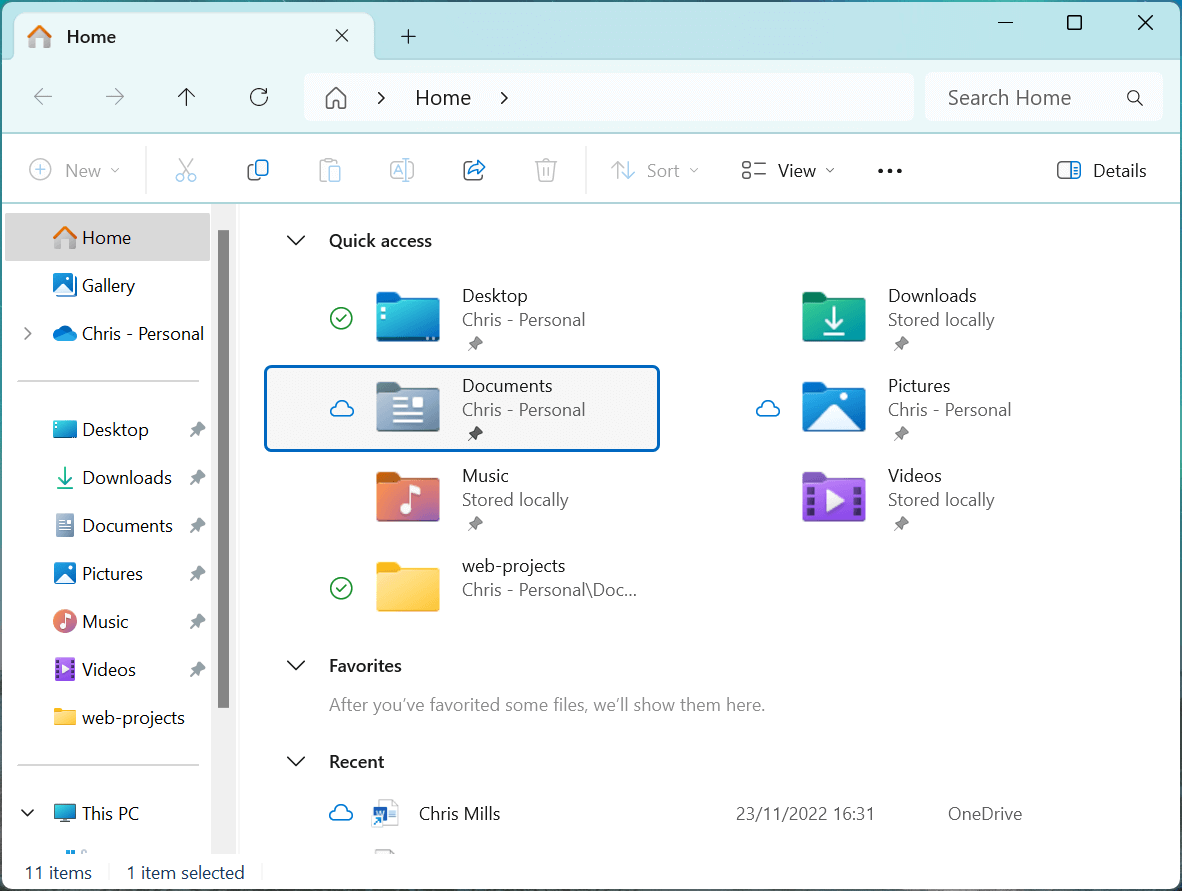This screenshot has width=1182, height=891.
Task: Toggle the Details pane
Action: point(1101,170)
